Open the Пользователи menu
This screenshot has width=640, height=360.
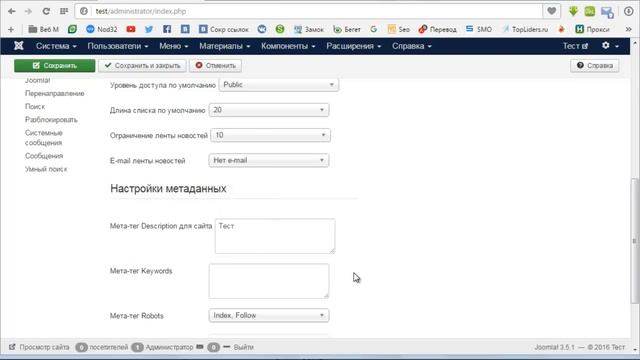point(118,46)
